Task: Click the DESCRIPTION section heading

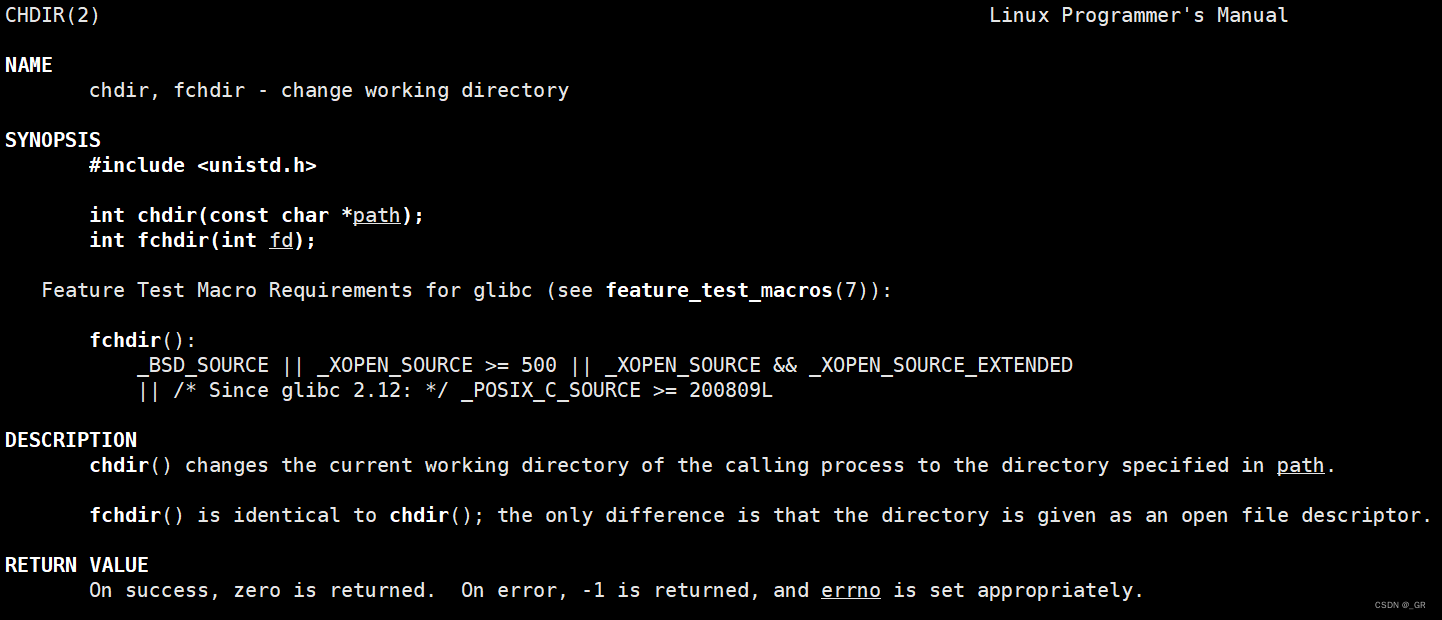Action: pyautogui.click(x=71, y=440)
